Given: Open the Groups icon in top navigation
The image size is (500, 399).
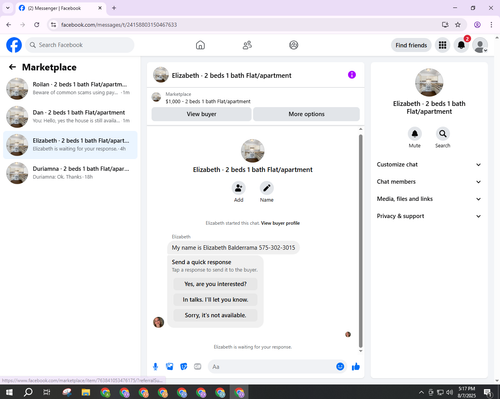Looking at the screenshot, I should tap(294, 45).
